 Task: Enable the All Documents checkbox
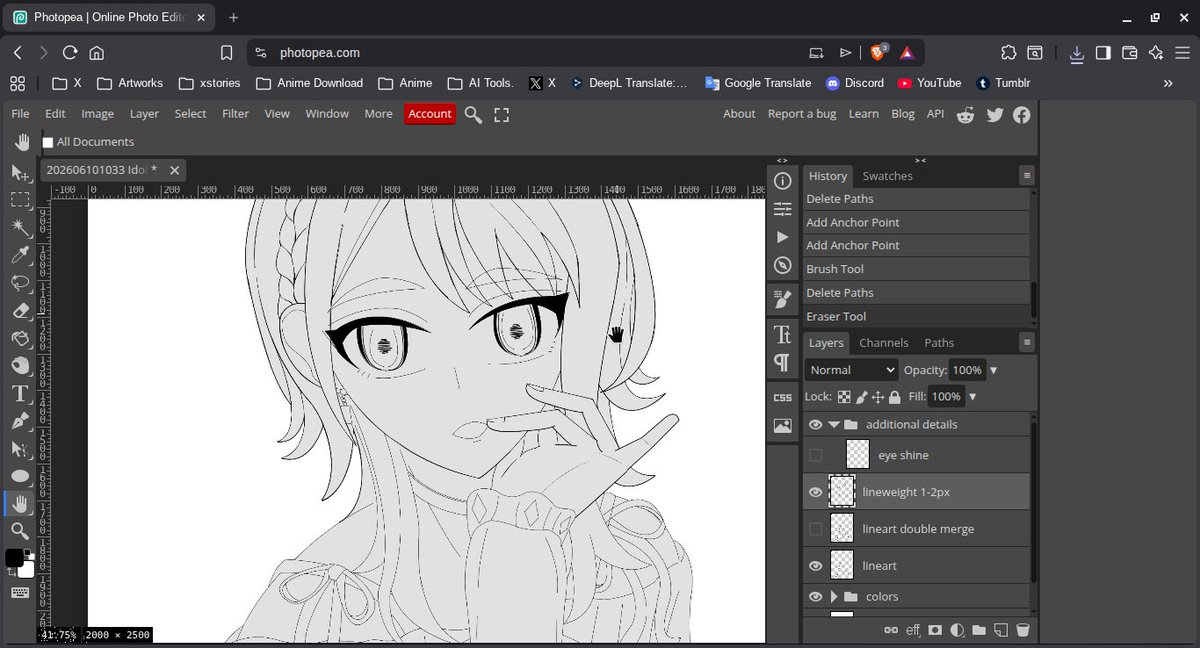[47, 142]
